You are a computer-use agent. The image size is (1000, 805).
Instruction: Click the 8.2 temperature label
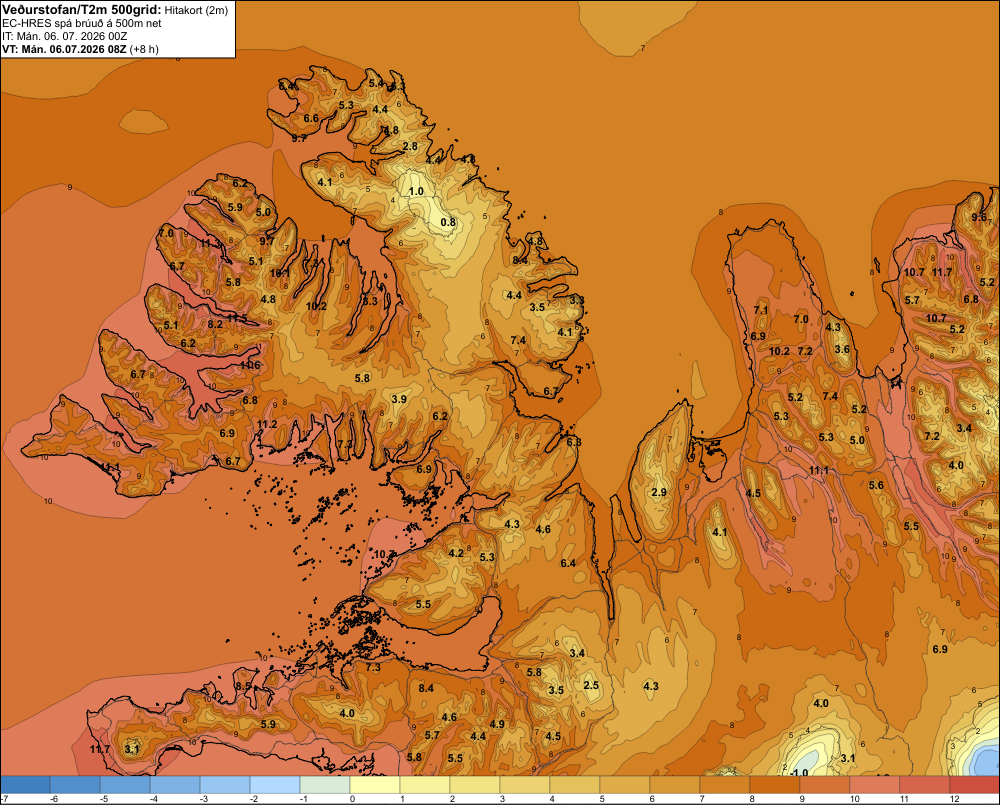pos(216,324)
